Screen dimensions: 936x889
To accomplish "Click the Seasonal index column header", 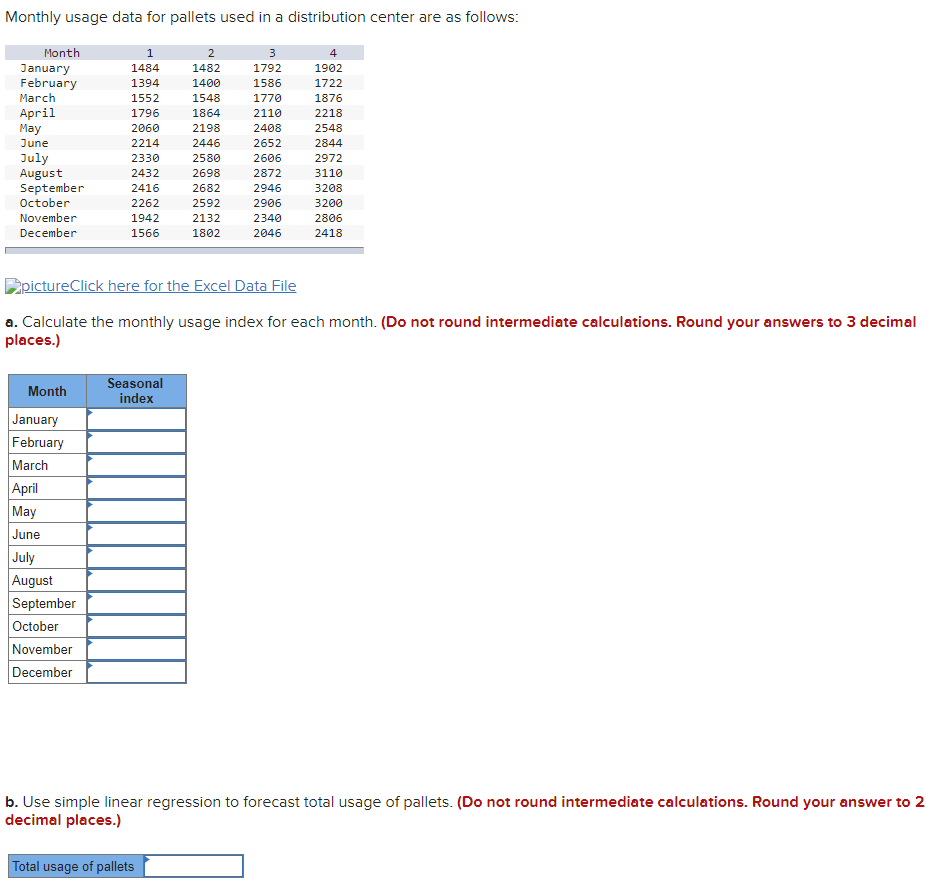I will tap(136, 390).
